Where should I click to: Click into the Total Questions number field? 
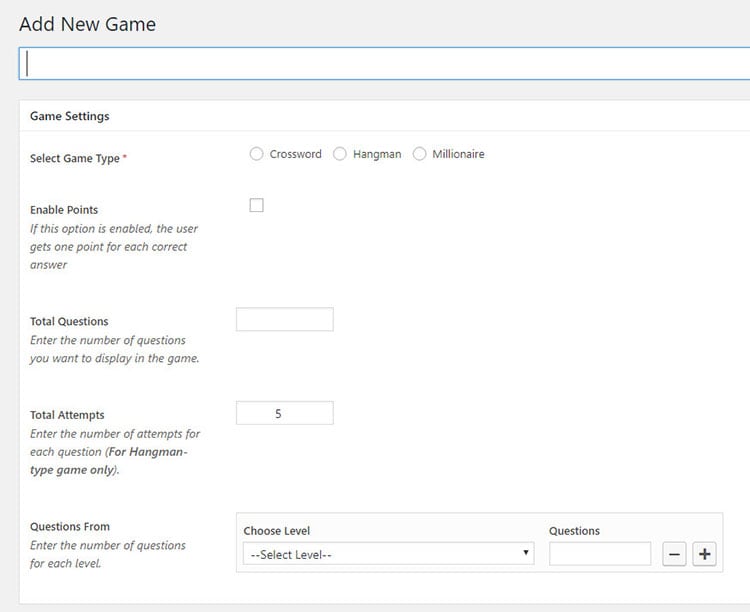(x=284, y=319)
